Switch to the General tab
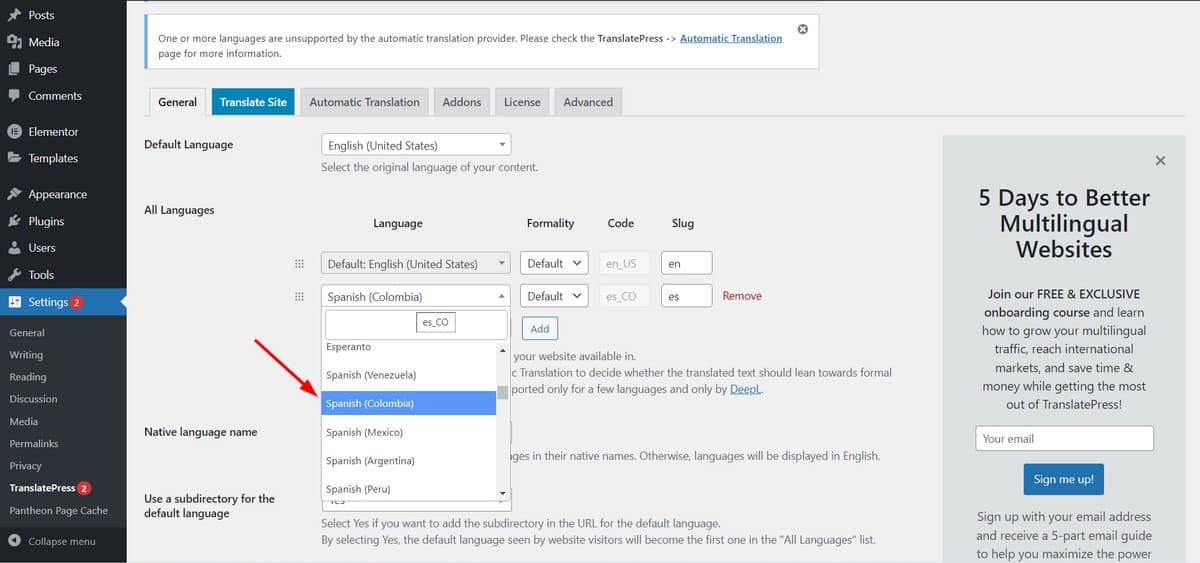This screenshot has height=563, width=1200. (x=177, y=102)
